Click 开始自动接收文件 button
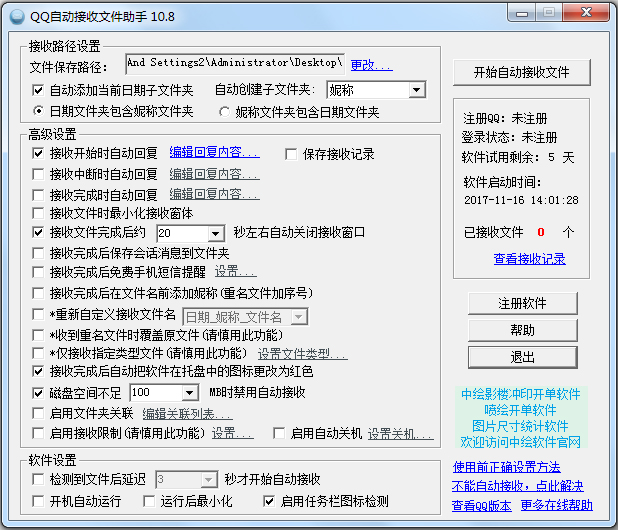Image resolution: width=618 pixels, height=530 pixels. (x=520, y=72)
